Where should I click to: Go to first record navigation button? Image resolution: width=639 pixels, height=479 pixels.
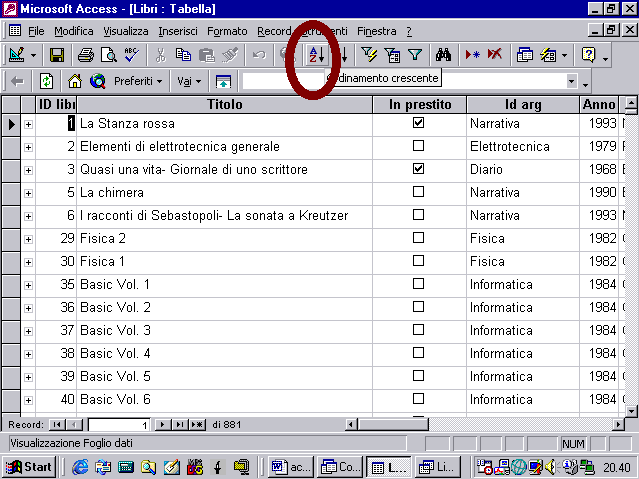57,425
